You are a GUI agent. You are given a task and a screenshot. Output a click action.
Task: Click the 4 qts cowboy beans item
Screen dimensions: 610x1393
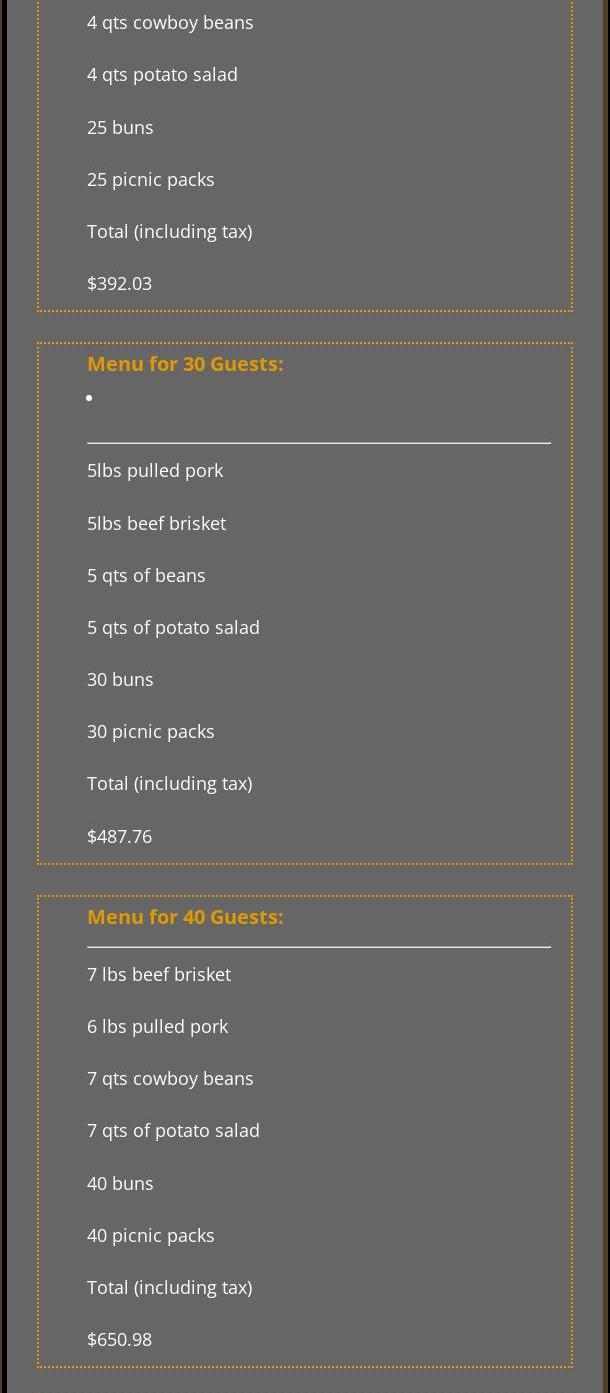[x=170, y=23]
